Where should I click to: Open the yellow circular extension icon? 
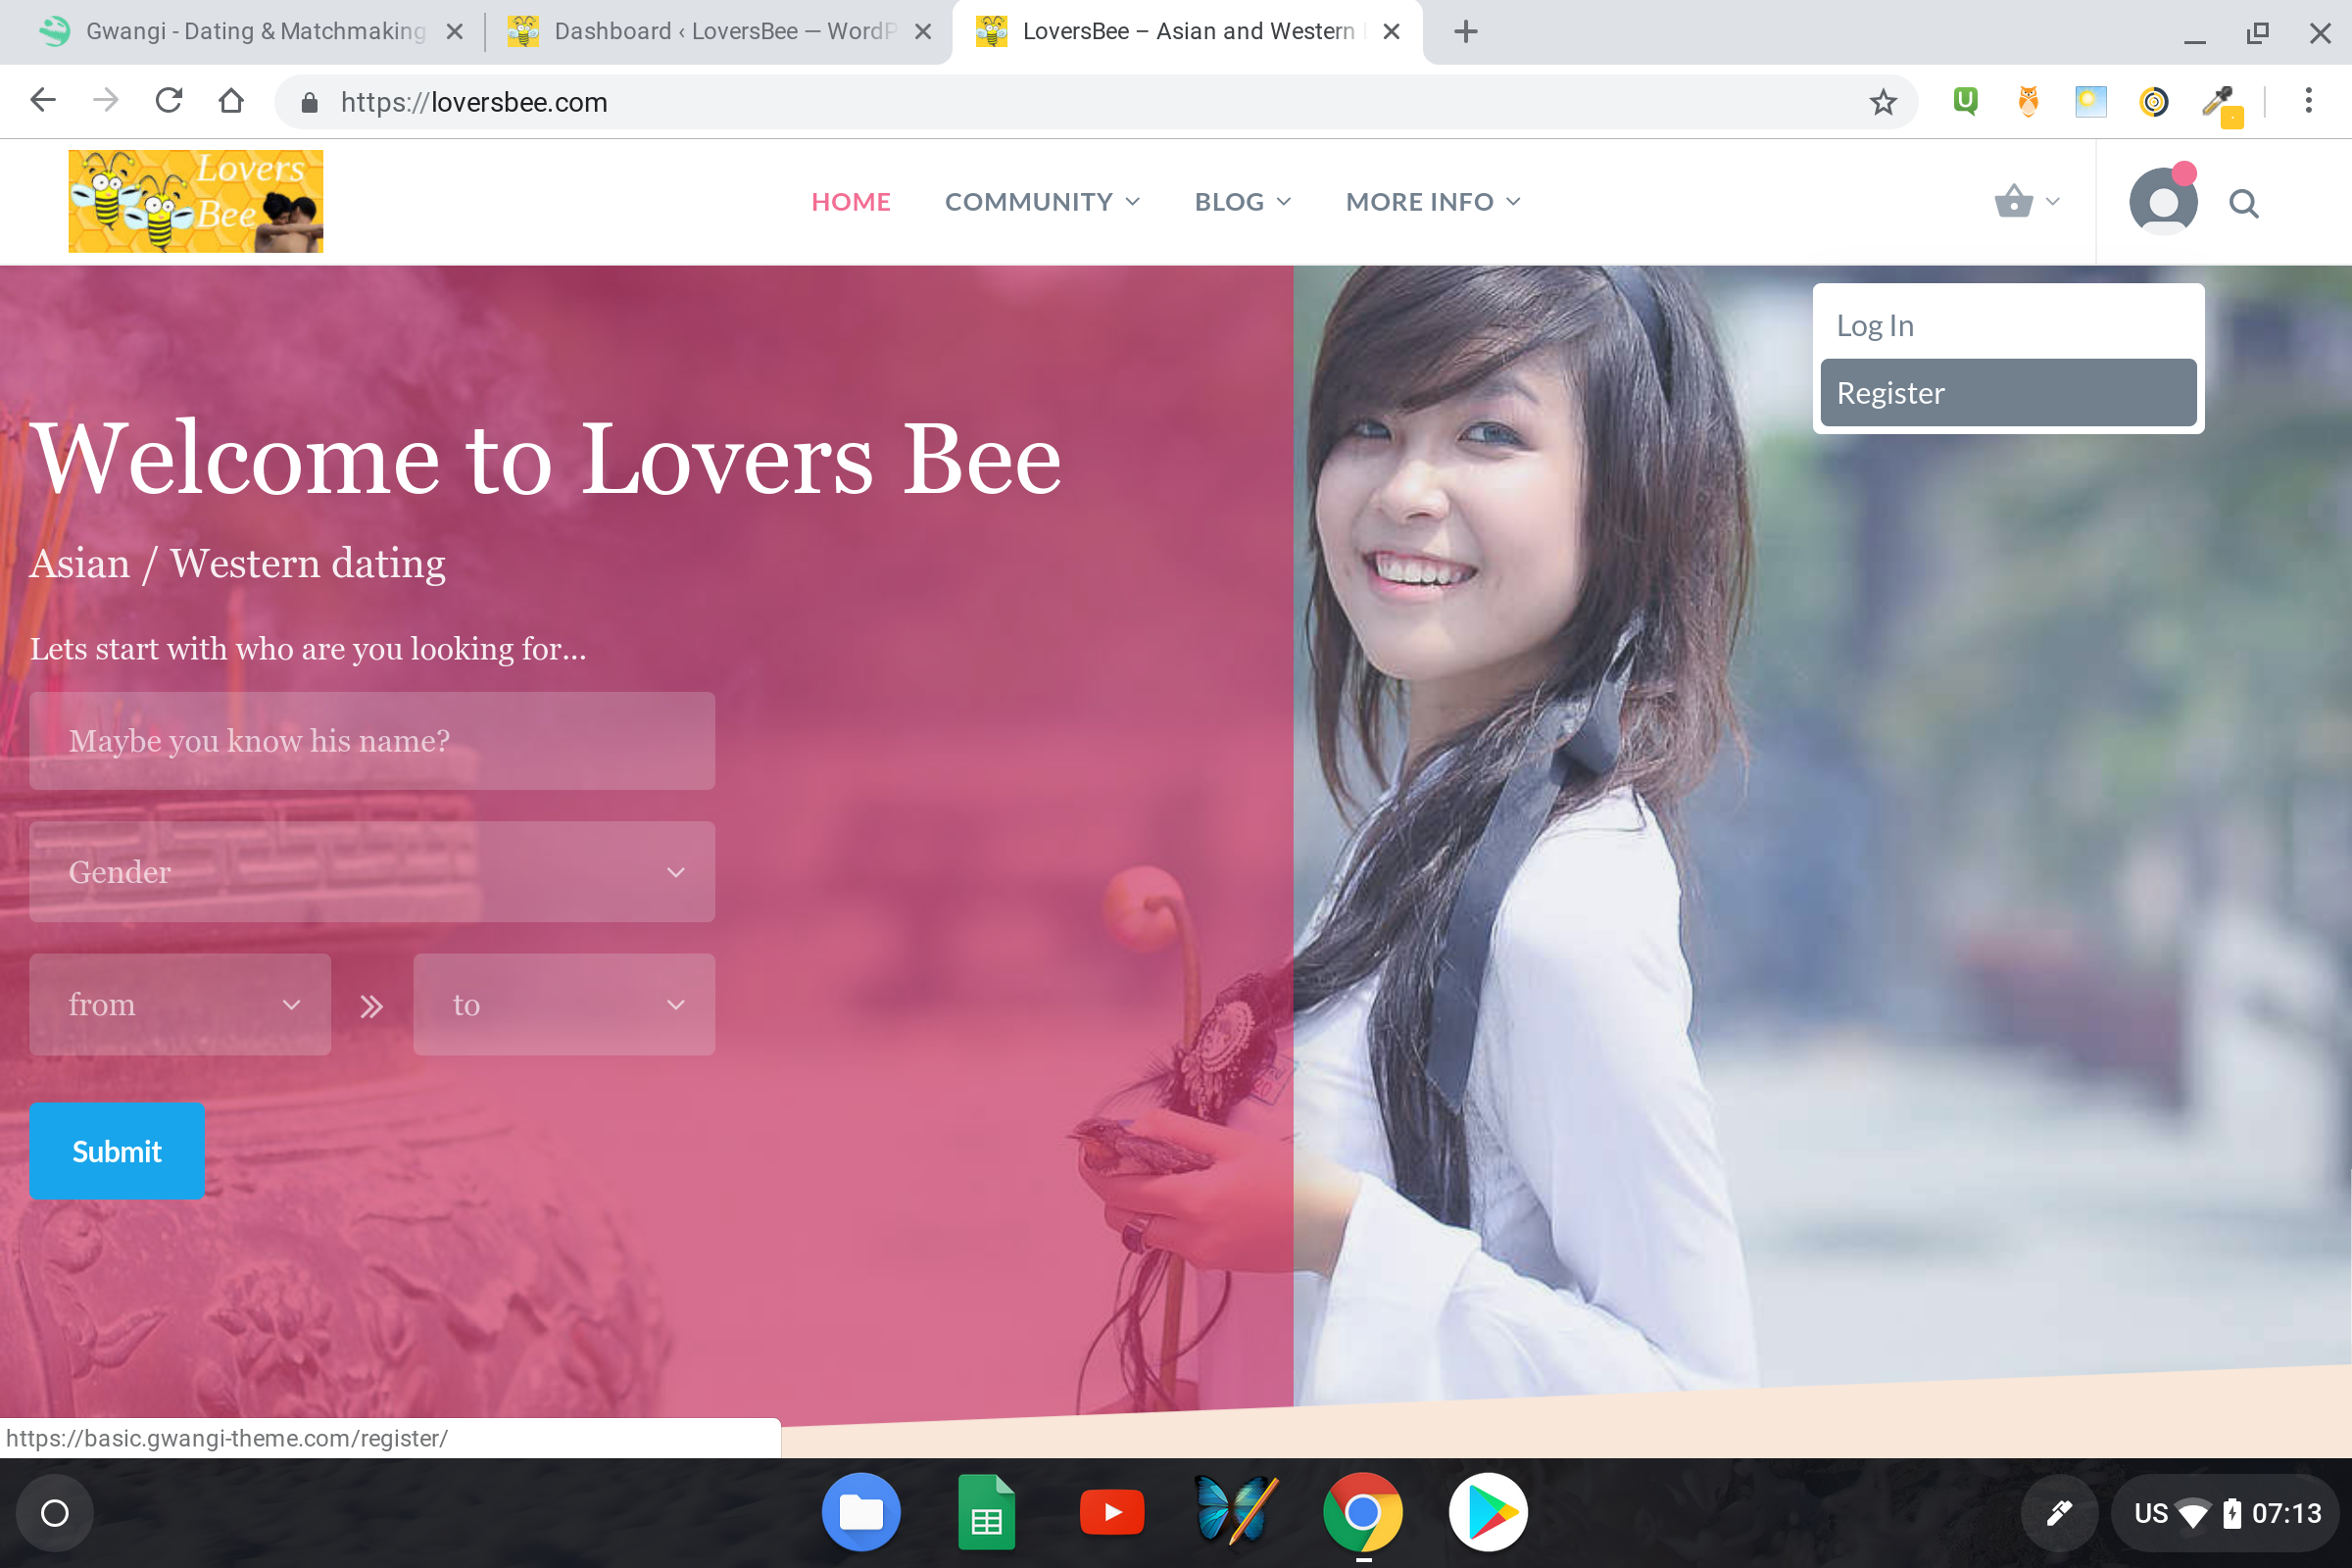click(2153, 101)
